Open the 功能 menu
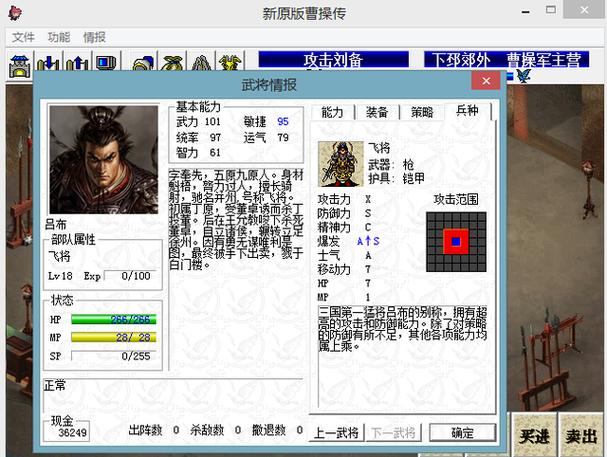Viewport: 607px width, 457px height. 59,37
